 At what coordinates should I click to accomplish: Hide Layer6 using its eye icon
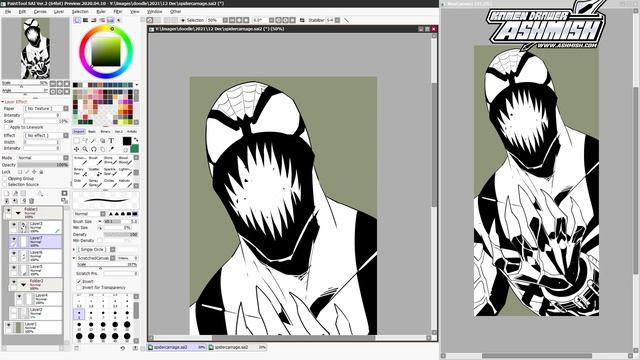14,253
